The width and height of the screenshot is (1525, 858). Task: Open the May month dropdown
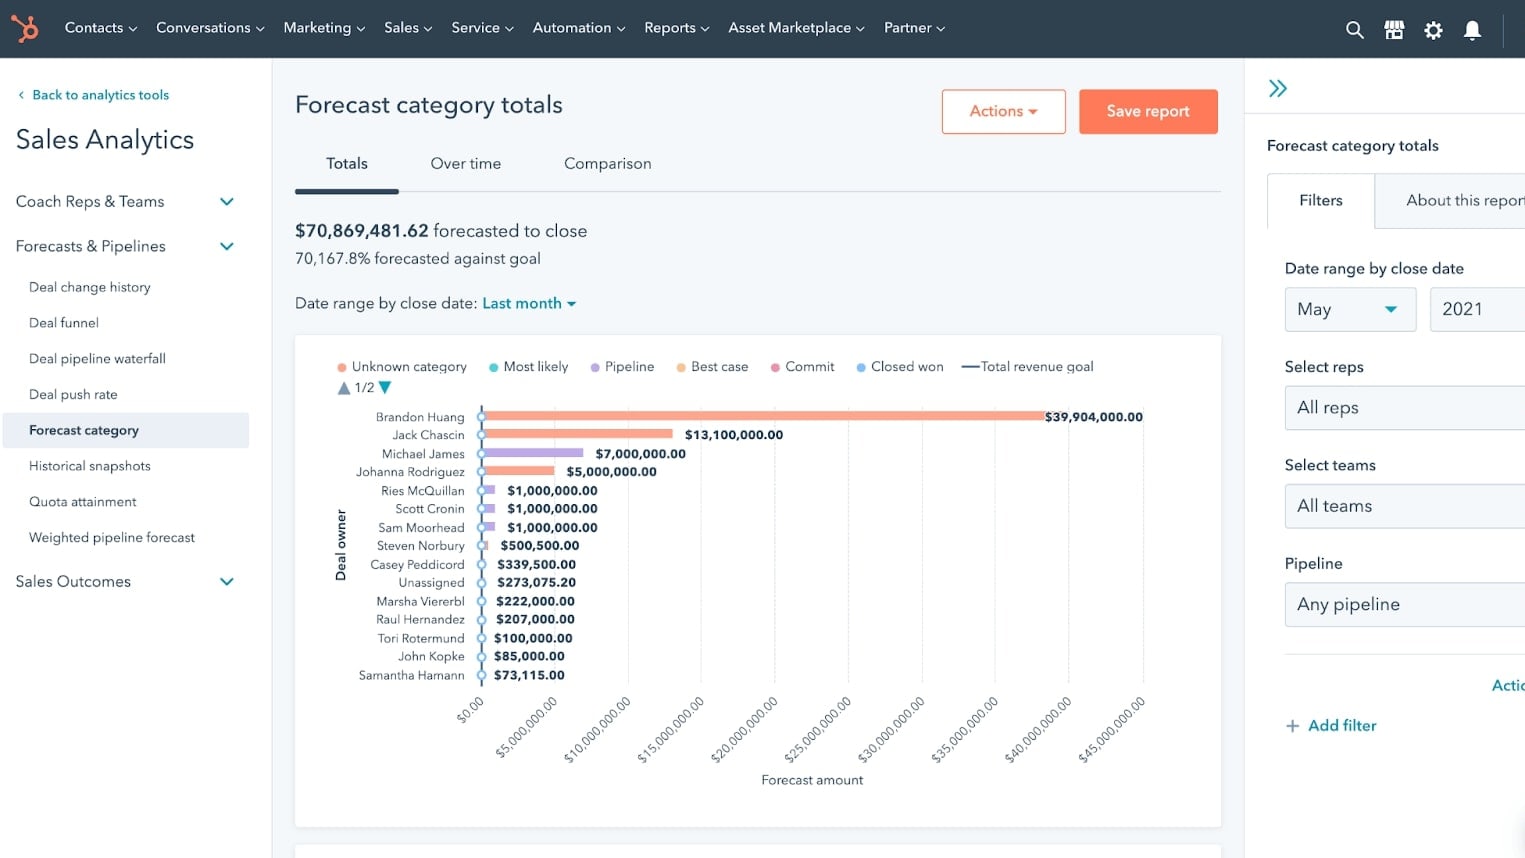[1349, 309]
